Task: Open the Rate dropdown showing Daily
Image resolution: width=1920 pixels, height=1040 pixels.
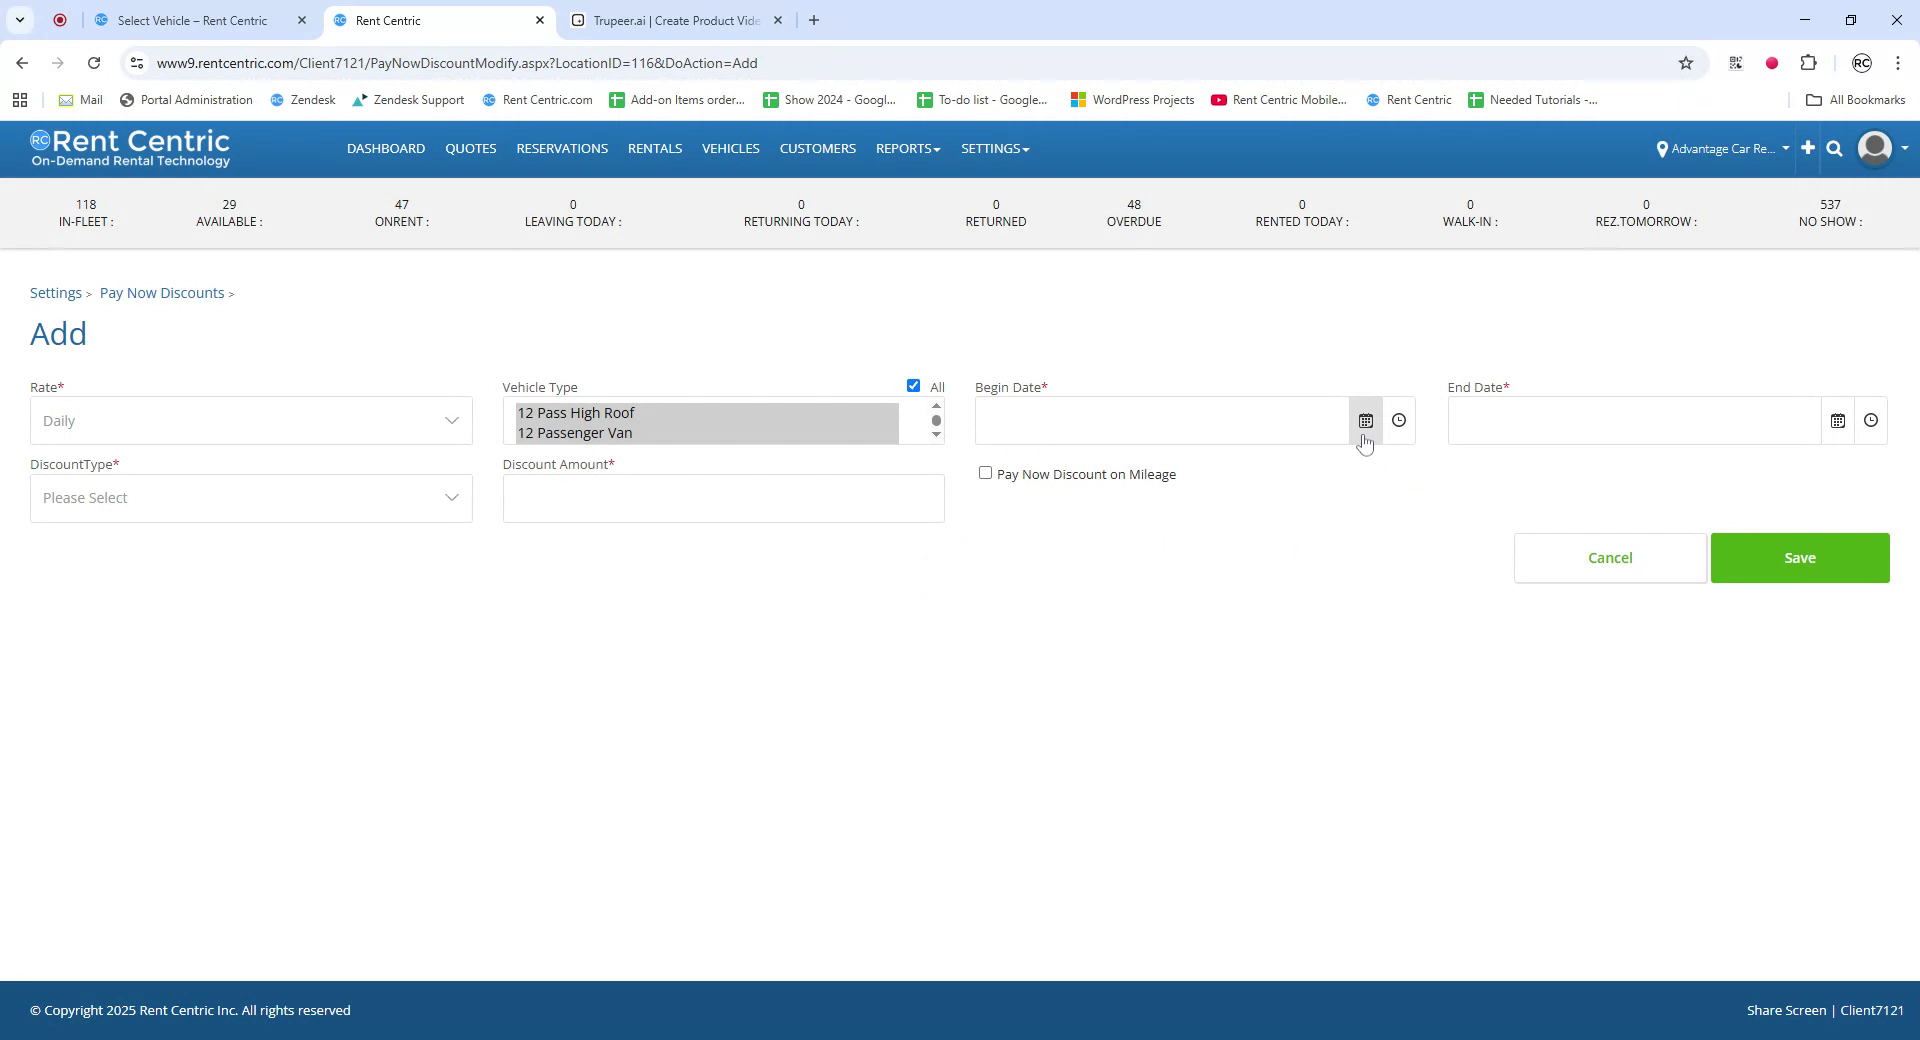Action: click(250, 420)
